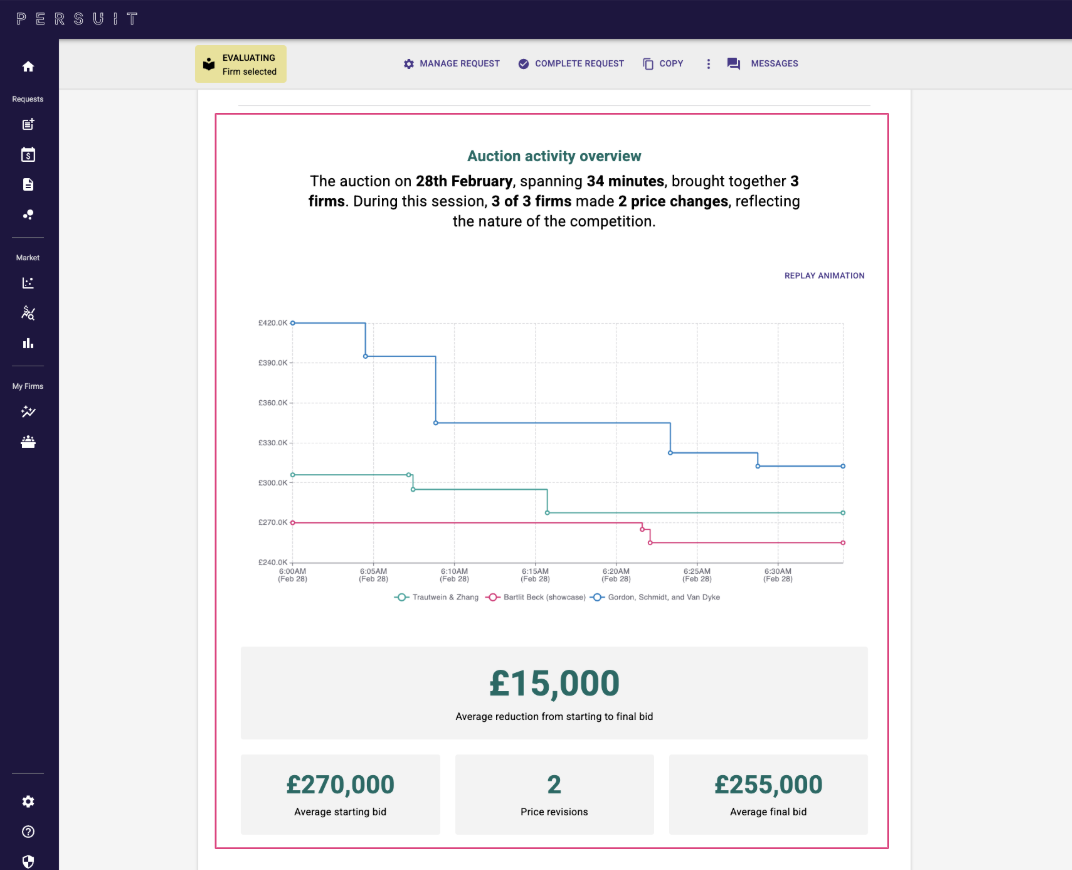This screenshot has width=1072, height=870.
Task: Click Replay Animation link
Action: click(824, 276)
